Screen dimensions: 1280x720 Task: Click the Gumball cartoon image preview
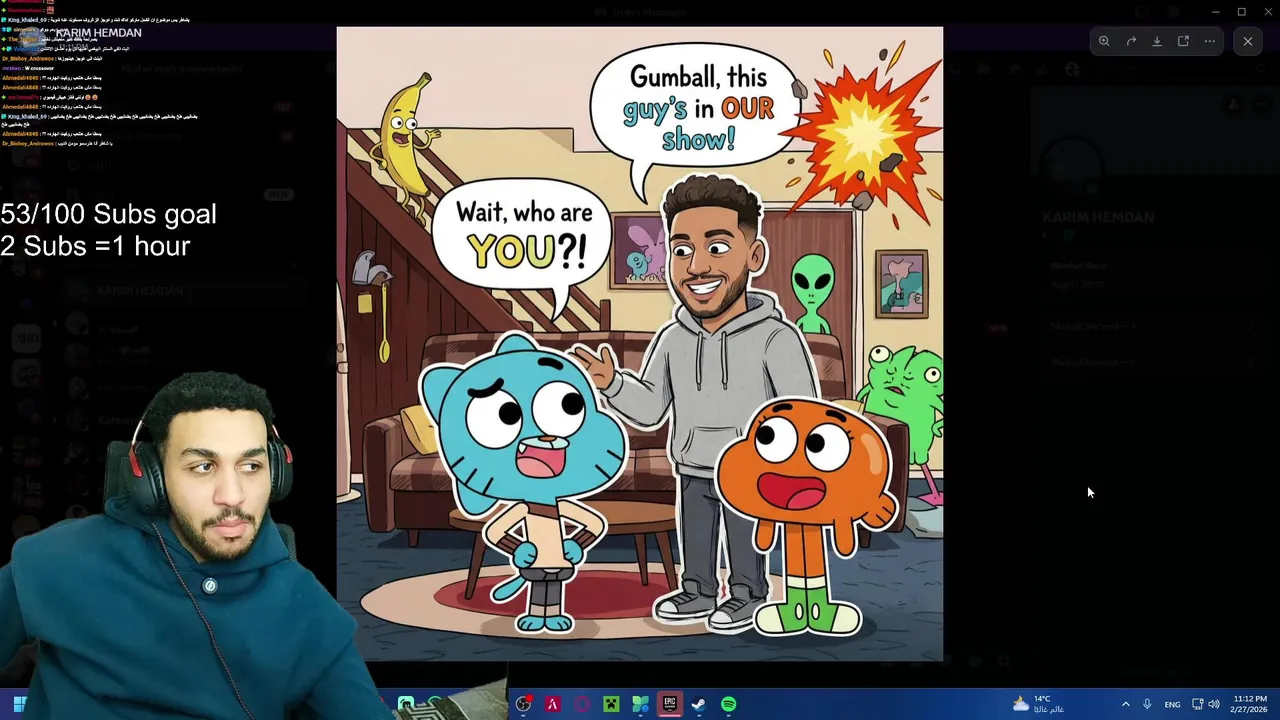[x=640, y=344]
